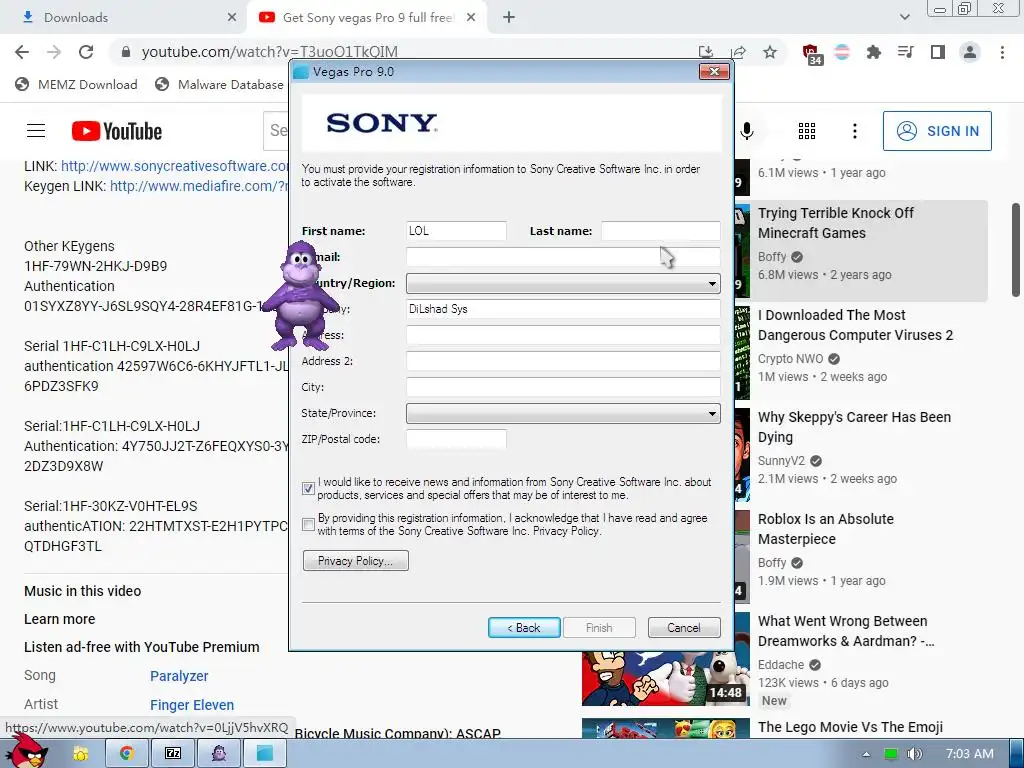Click the BonziBuddy purple gorilla

click(300, 295)
